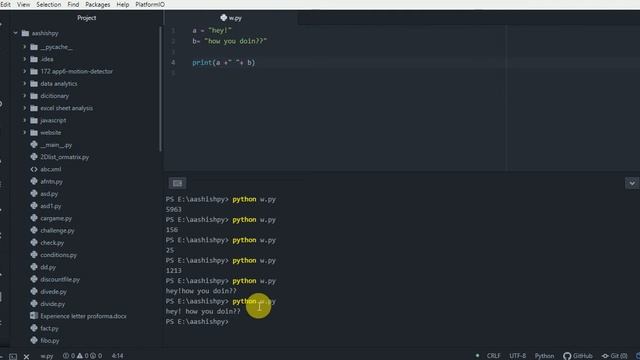Expand the website folder

24,133
